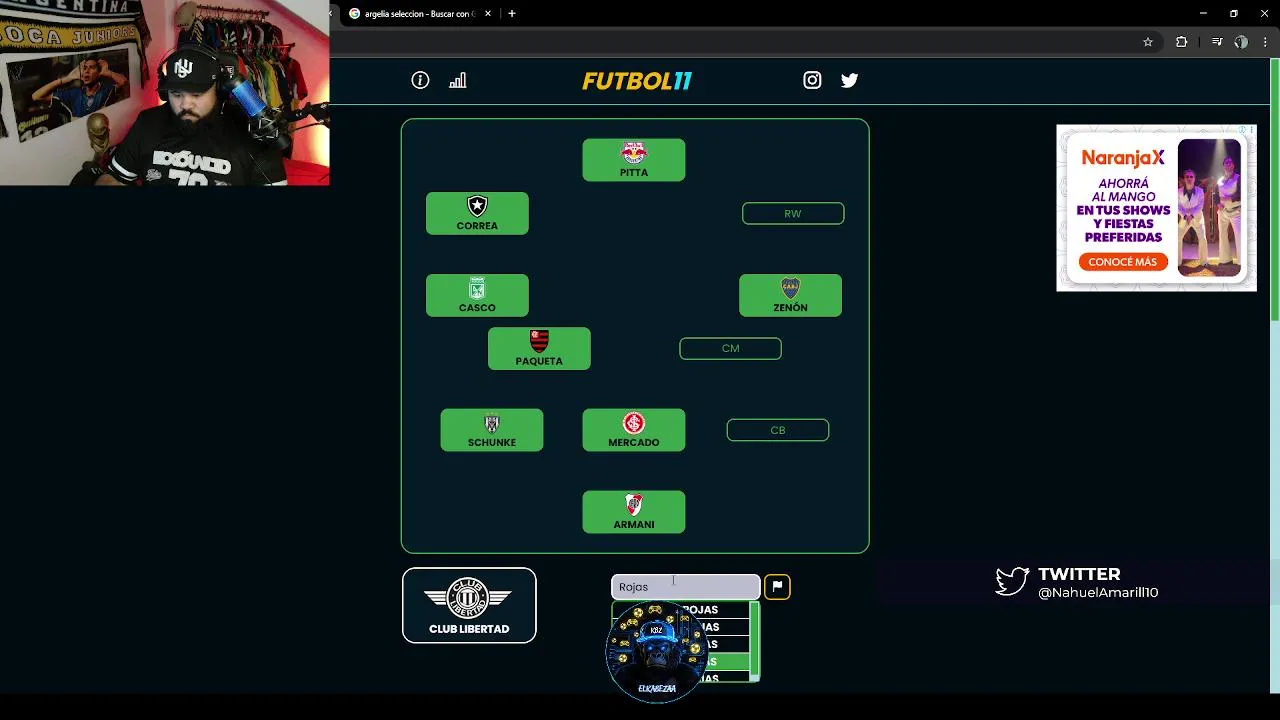Select the Schunke player slot
1280x720 pixels.
[492, 430]
